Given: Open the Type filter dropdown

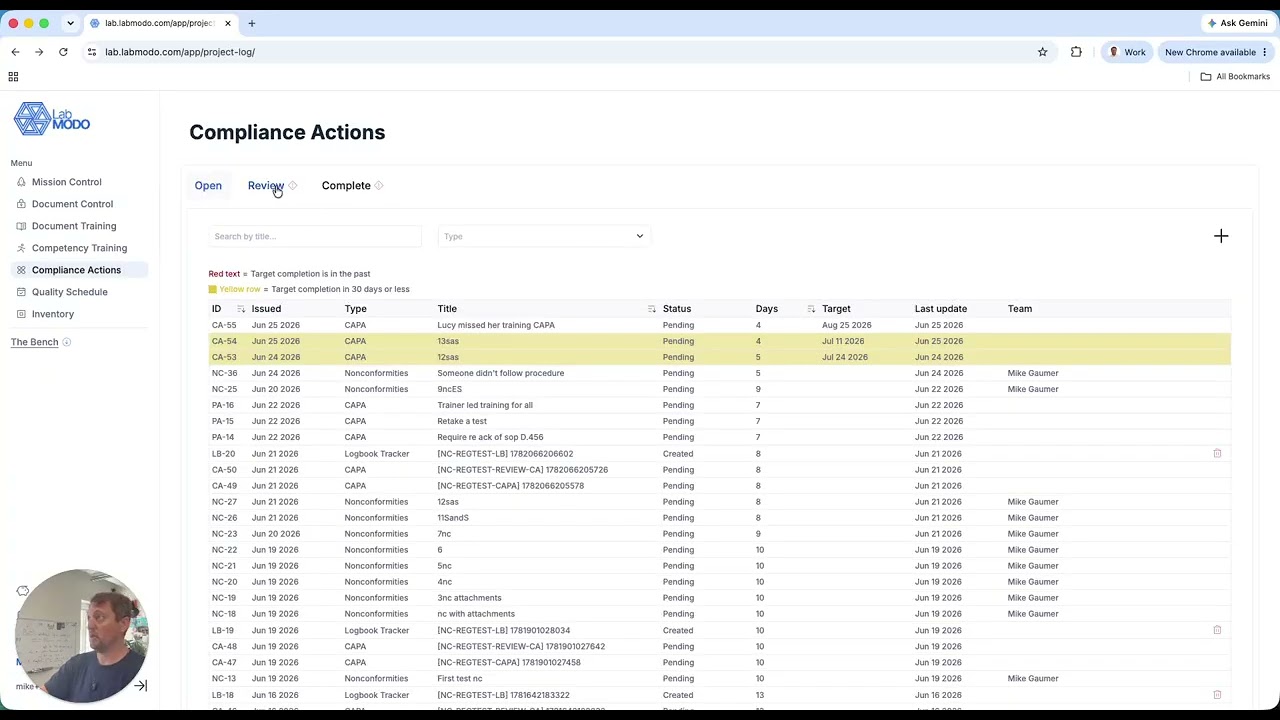Looking at the screenshot, I should coord(544,237).
